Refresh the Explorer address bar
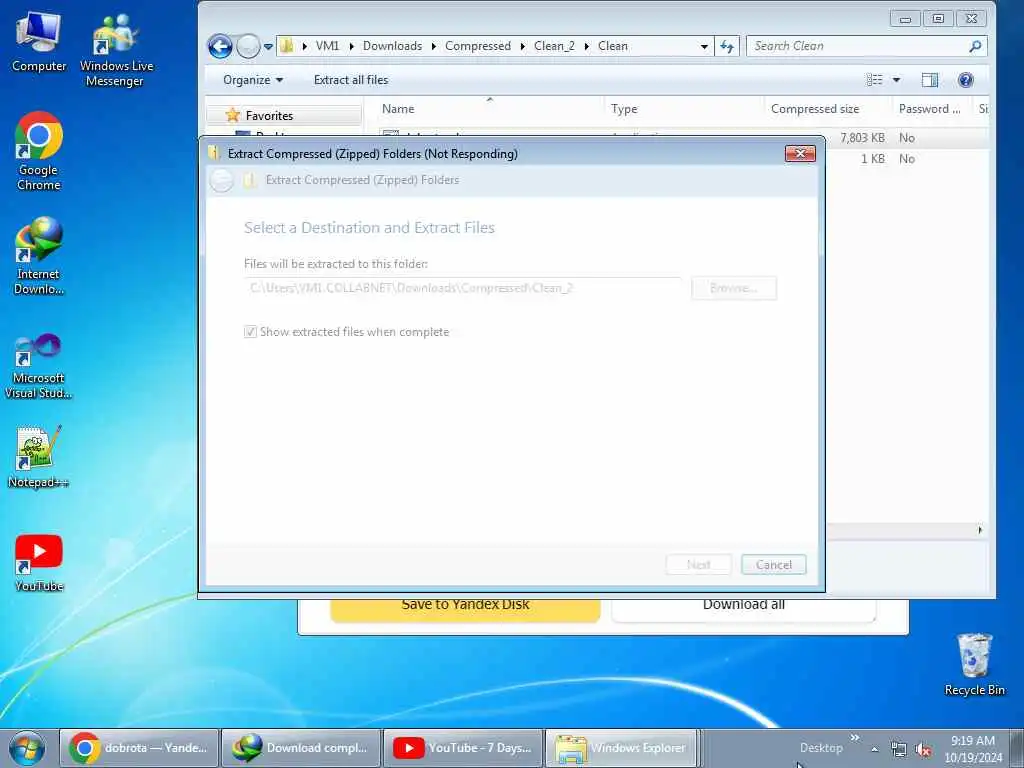The image size is (1024, 768). coord(727,46)
